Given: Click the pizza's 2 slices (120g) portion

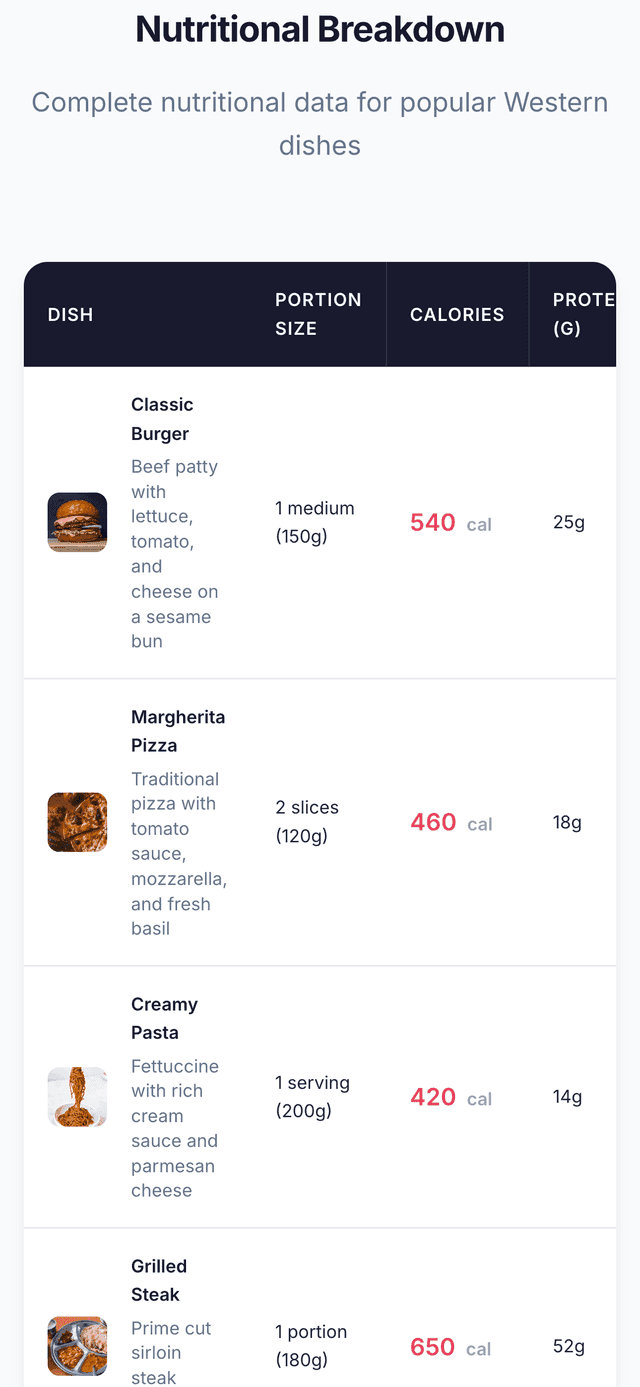Looking at the screenshot, I should (307, 821).
